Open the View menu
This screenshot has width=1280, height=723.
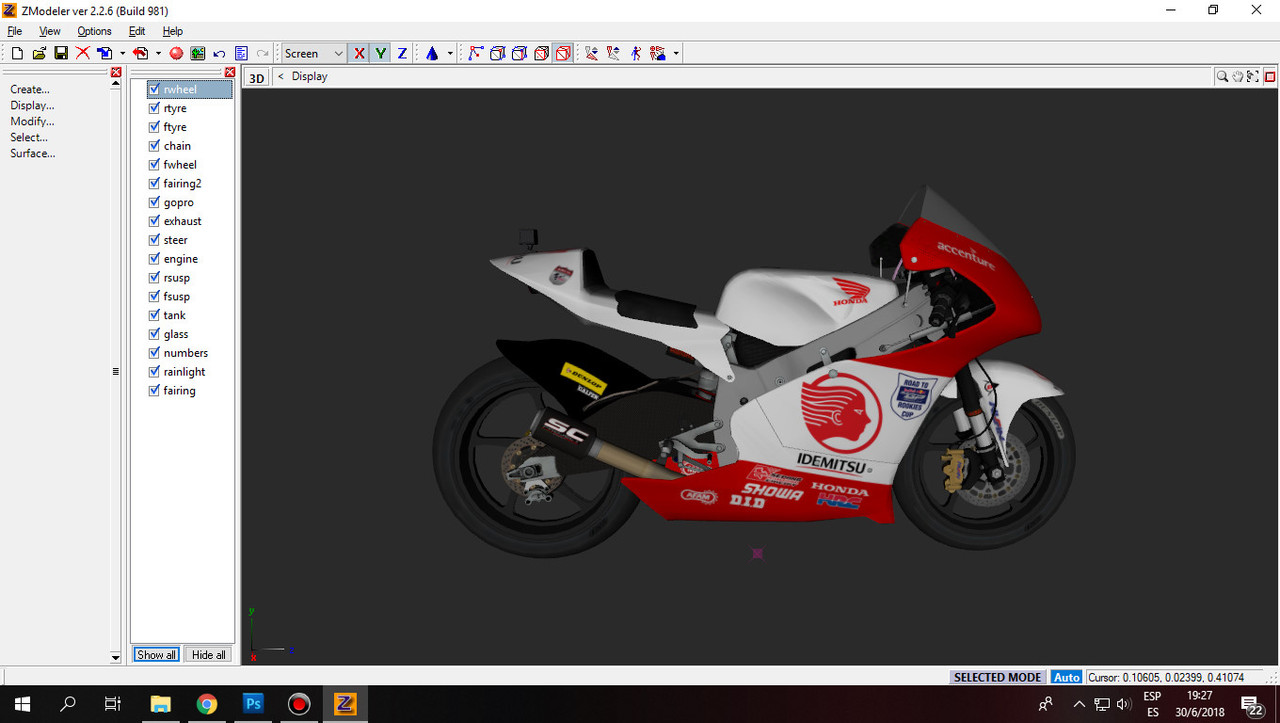tap(50, 31)
